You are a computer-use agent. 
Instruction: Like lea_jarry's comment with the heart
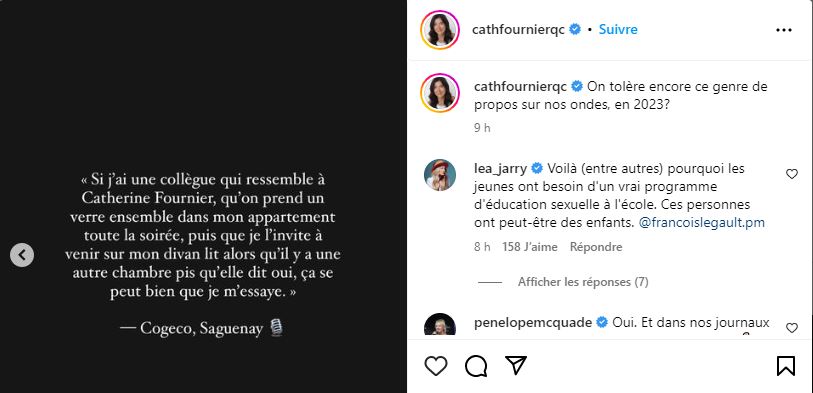(792, 174)
